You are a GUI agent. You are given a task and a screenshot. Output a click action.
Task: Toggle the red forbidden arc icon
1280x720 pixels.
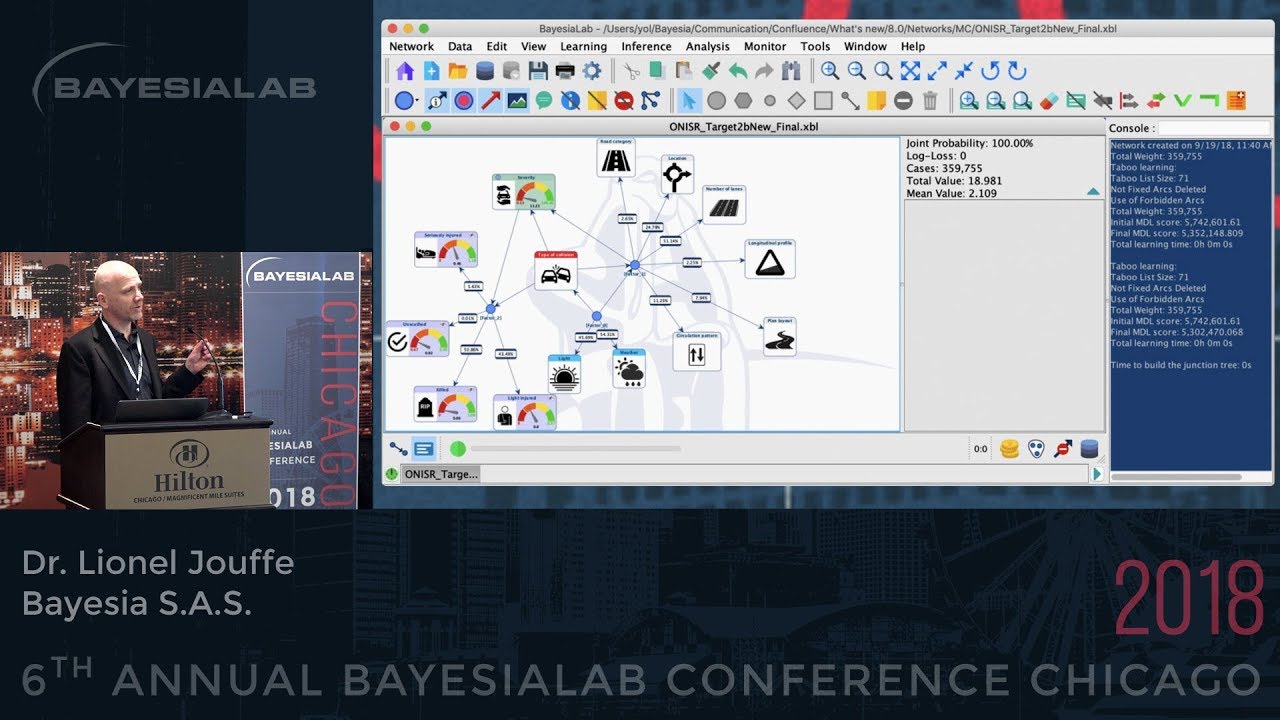tap(624, 100)
